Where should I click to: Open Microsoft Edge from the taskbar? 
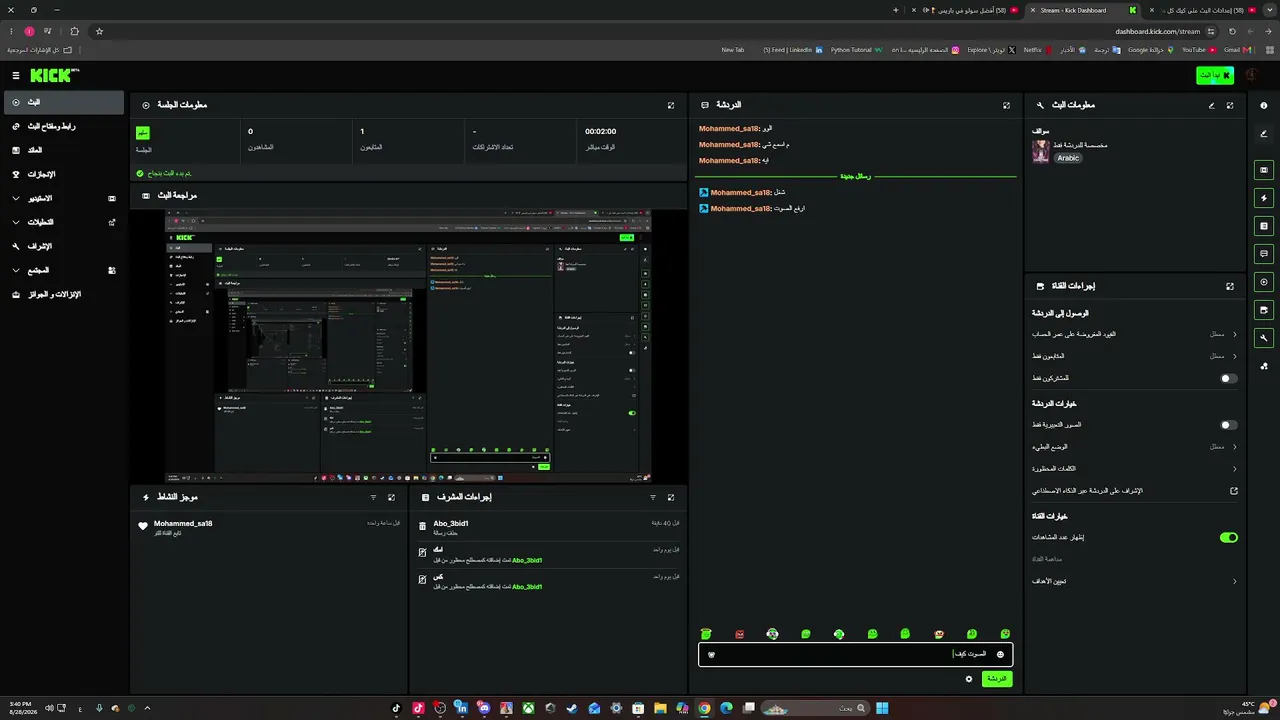tap(726, 708)
